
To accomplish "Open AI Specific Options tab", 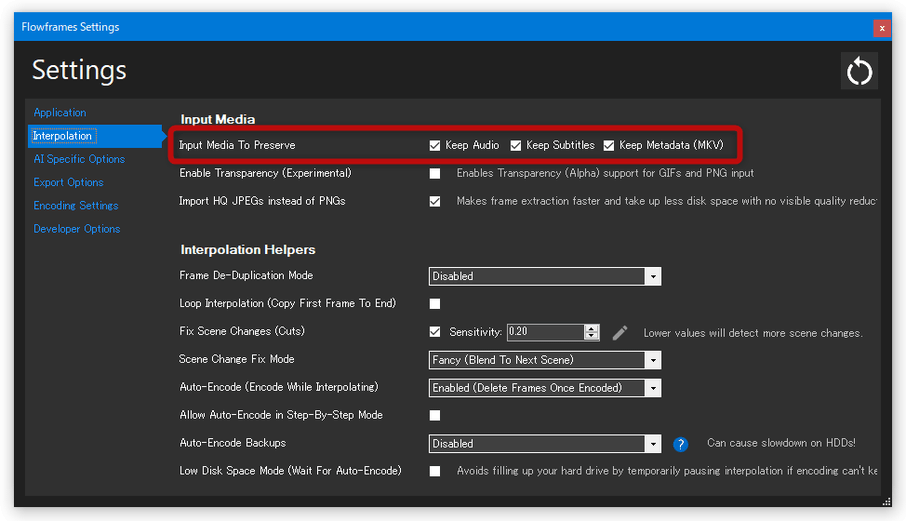I will tap(79, 159).
